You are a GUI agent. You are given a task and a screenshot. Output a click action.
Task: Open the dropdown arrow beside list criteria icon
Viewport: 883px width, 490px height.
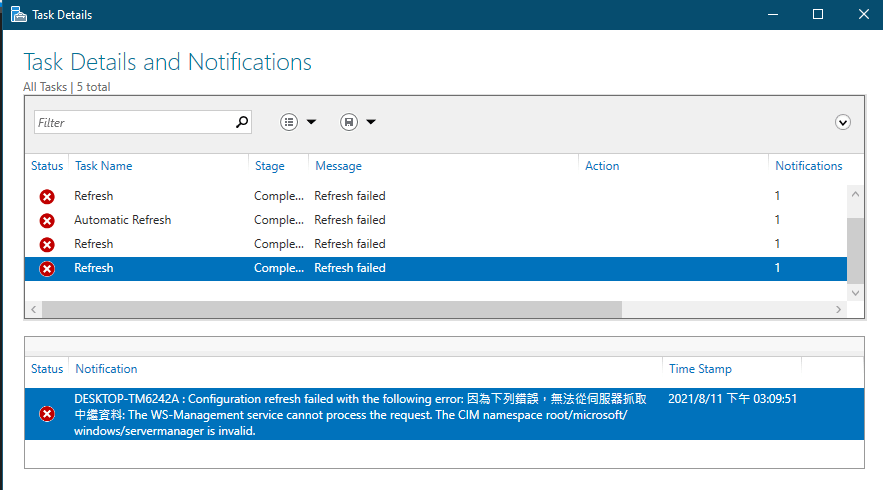pyautogui.click(x=311, y=122)
